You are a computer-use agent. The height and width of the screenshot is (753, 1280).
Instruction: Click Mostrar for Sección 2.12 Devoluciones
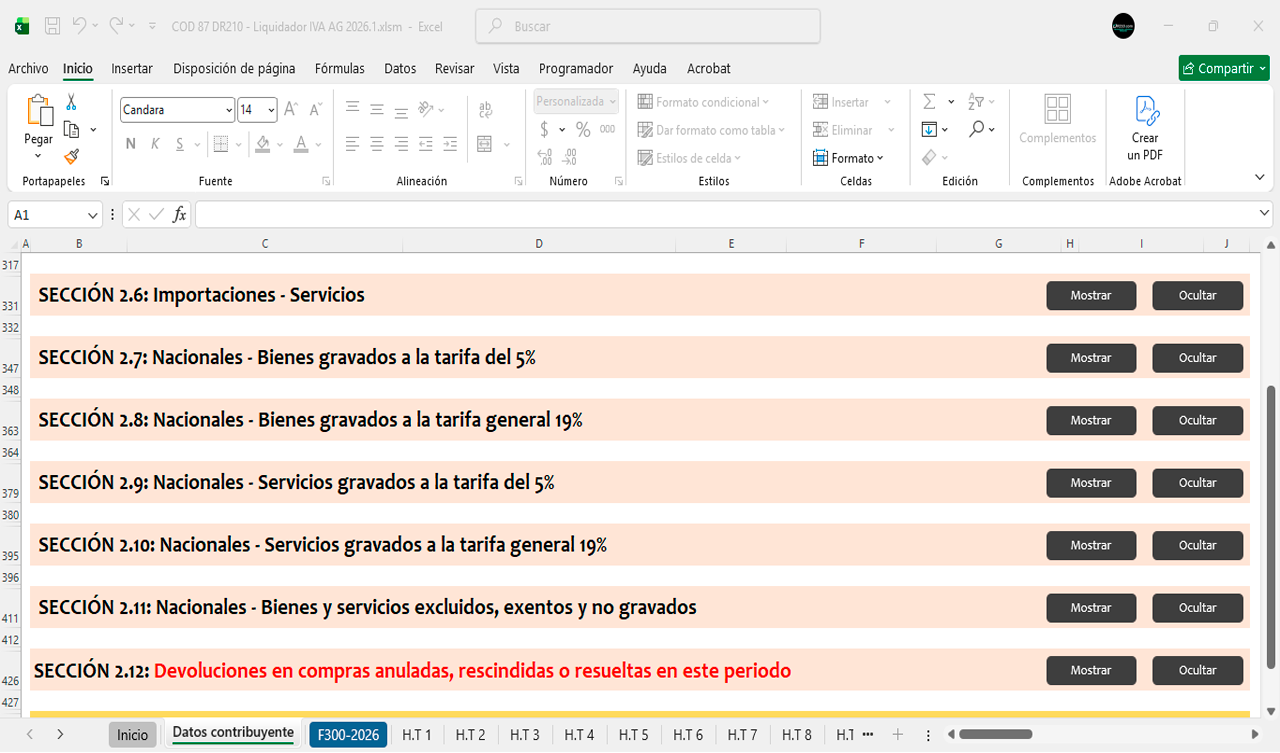point(1091,671)
